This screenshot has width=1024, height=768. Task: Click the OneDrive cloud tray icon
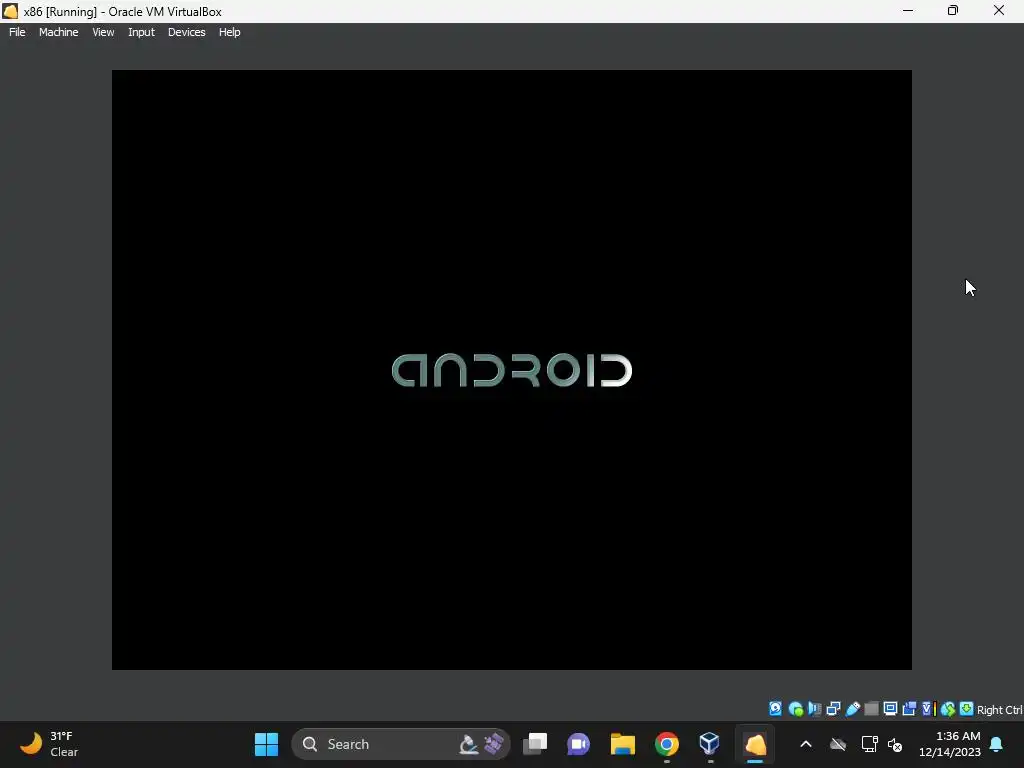pos(838,744)
